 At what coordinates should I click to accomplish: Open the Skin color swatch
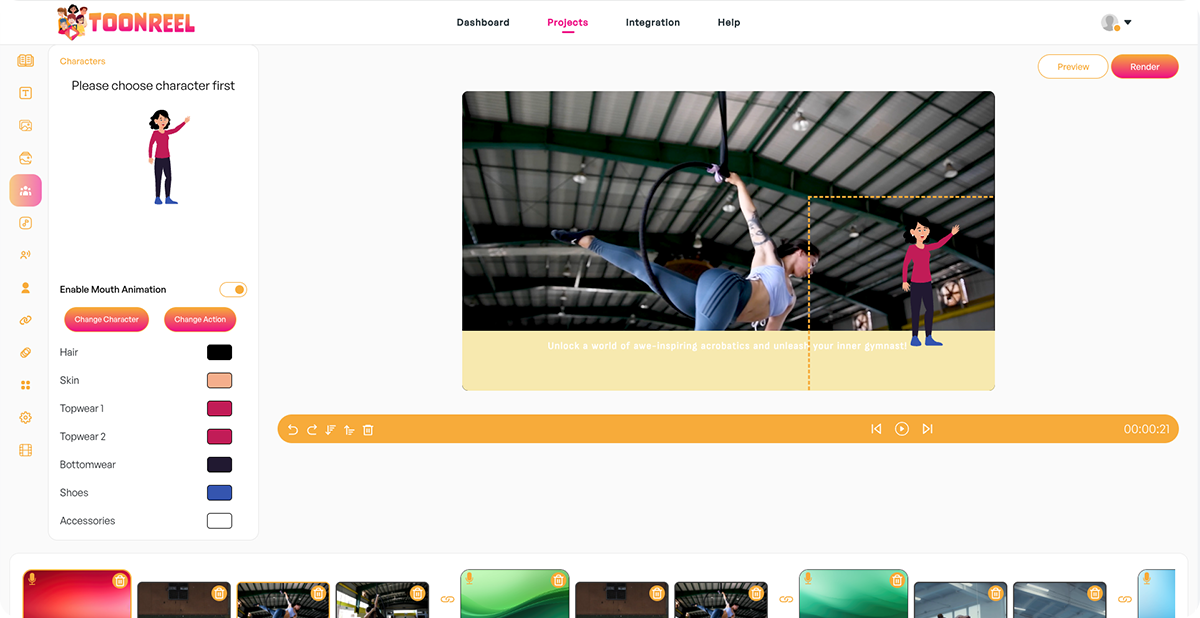219,381
